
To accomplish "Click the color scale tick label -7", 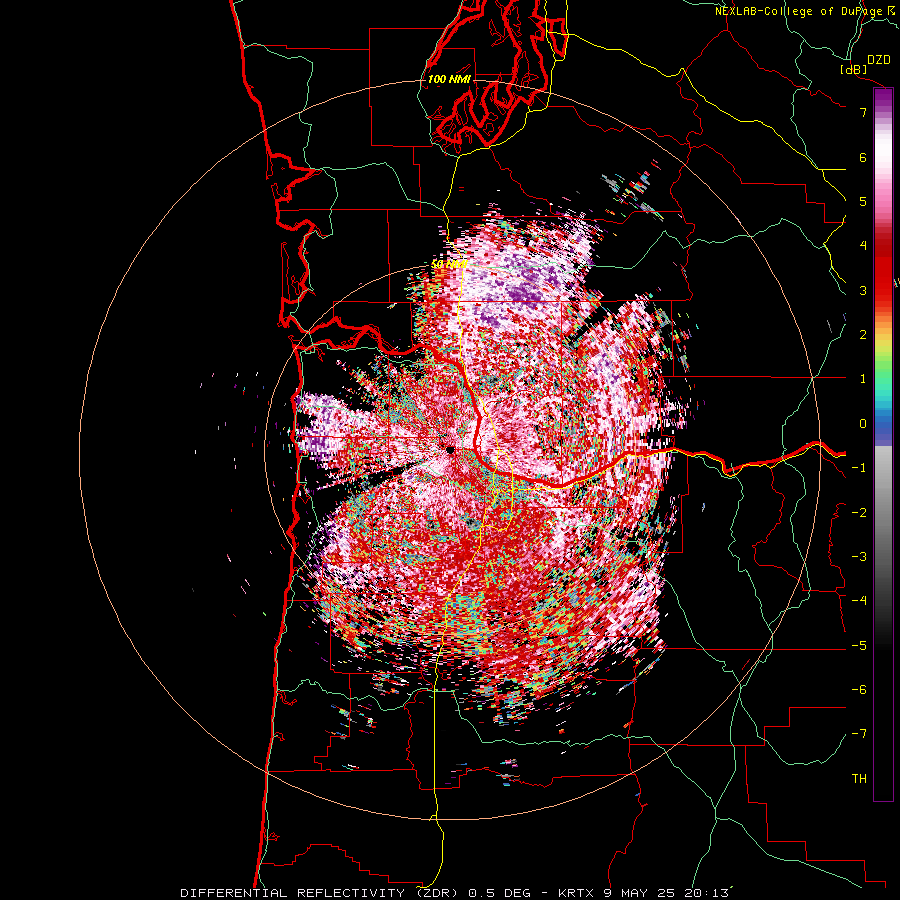I will tap(859, 734).
